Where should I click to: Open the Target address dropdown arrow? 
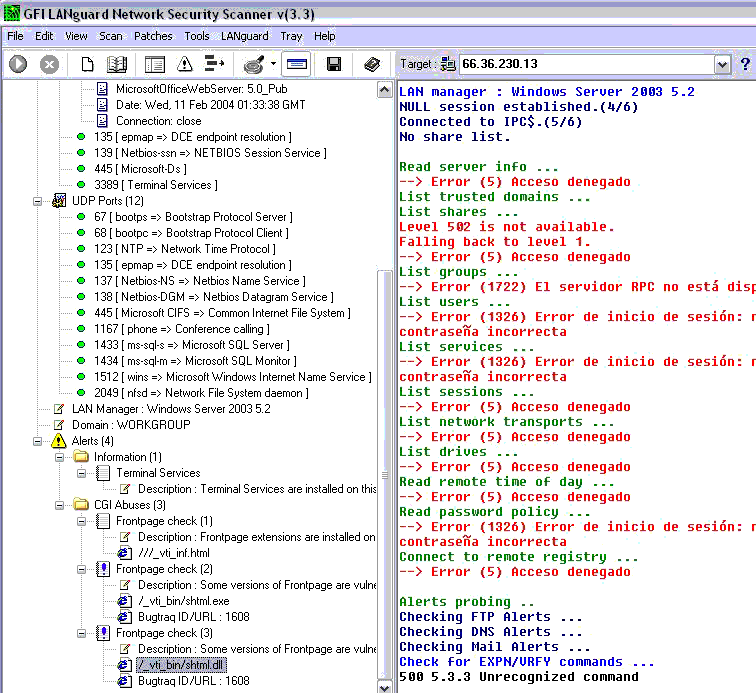722,64
